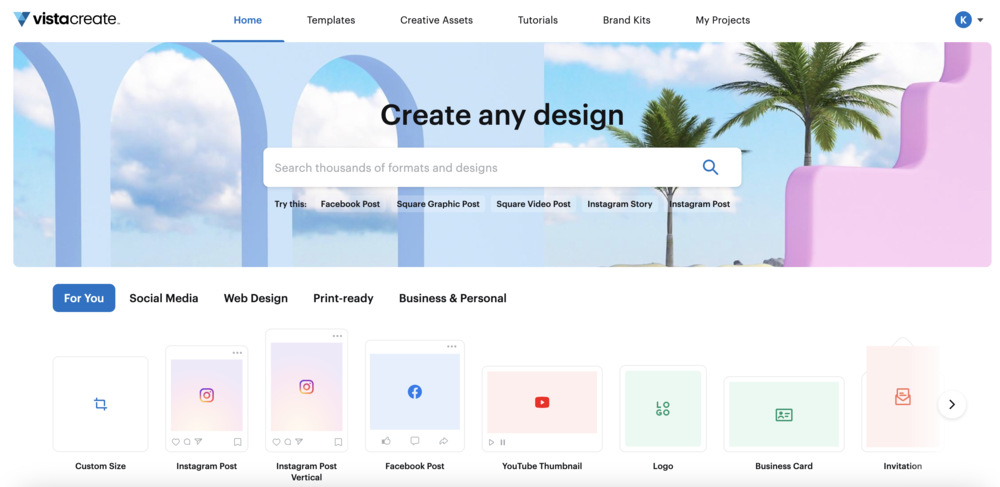Select the YouTube Thumbnail icon

(542, 402)
